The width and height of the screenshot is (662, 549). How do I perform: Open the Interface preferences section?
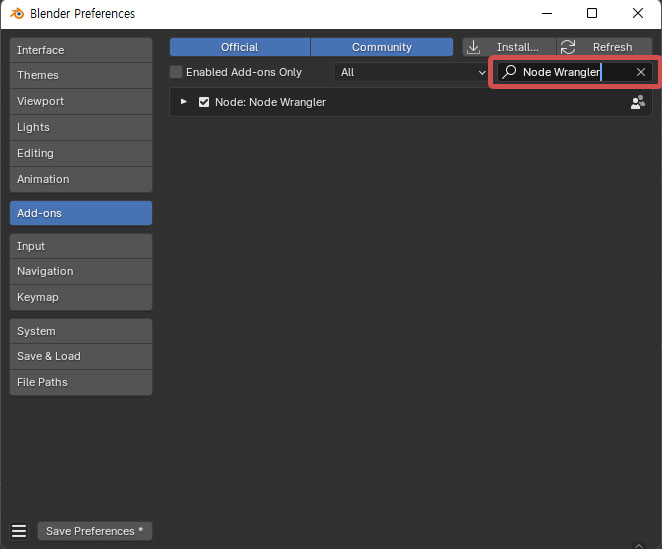[81, 50]
